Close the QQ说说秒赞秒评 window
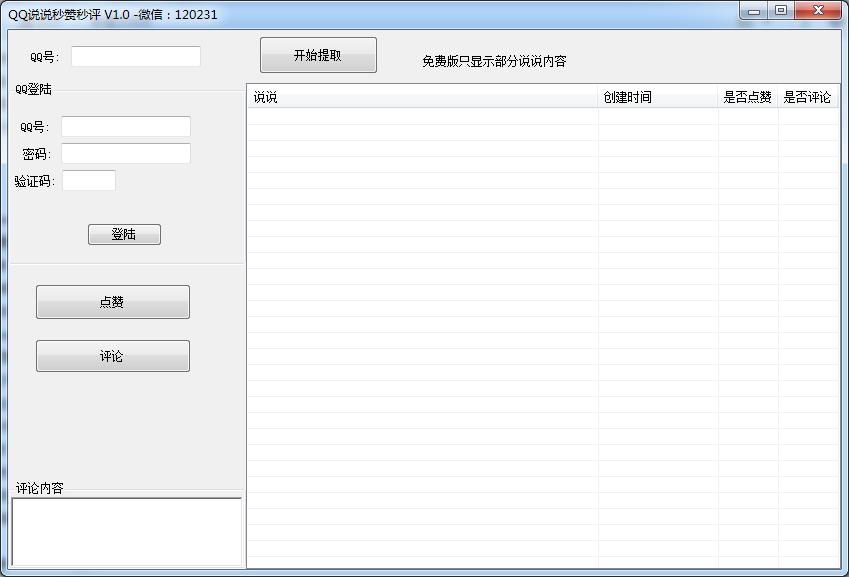Screen dimensions: 849x577 818,11
